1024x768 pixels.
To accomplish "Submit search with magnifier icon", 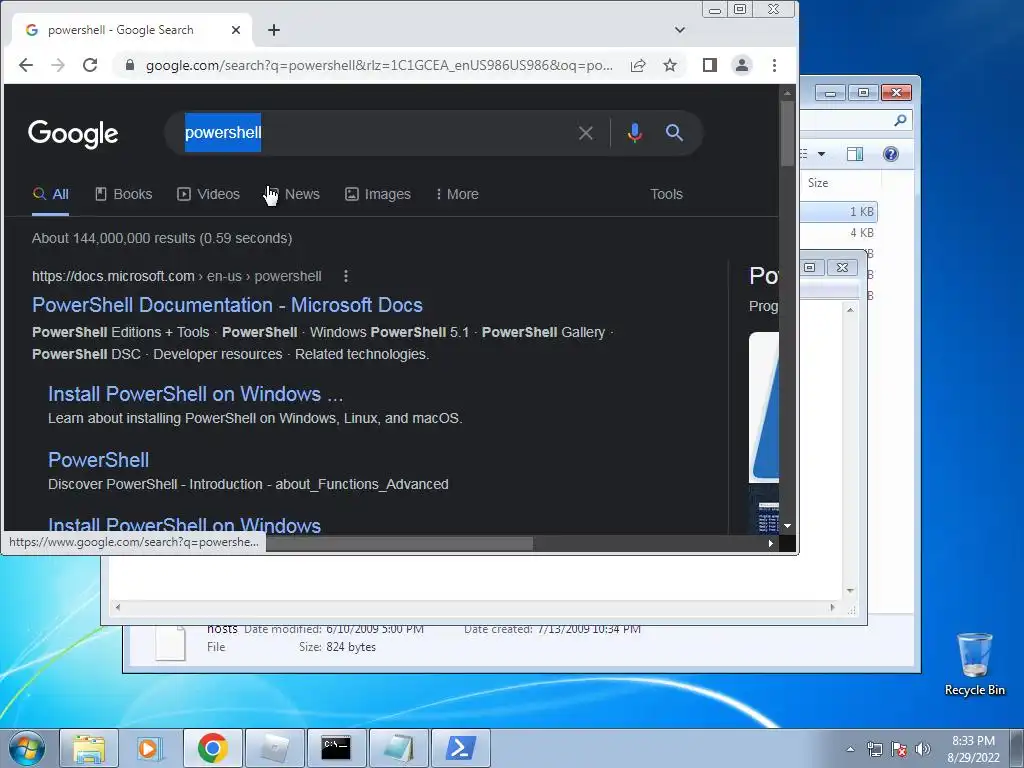I will tap(675, 133).
